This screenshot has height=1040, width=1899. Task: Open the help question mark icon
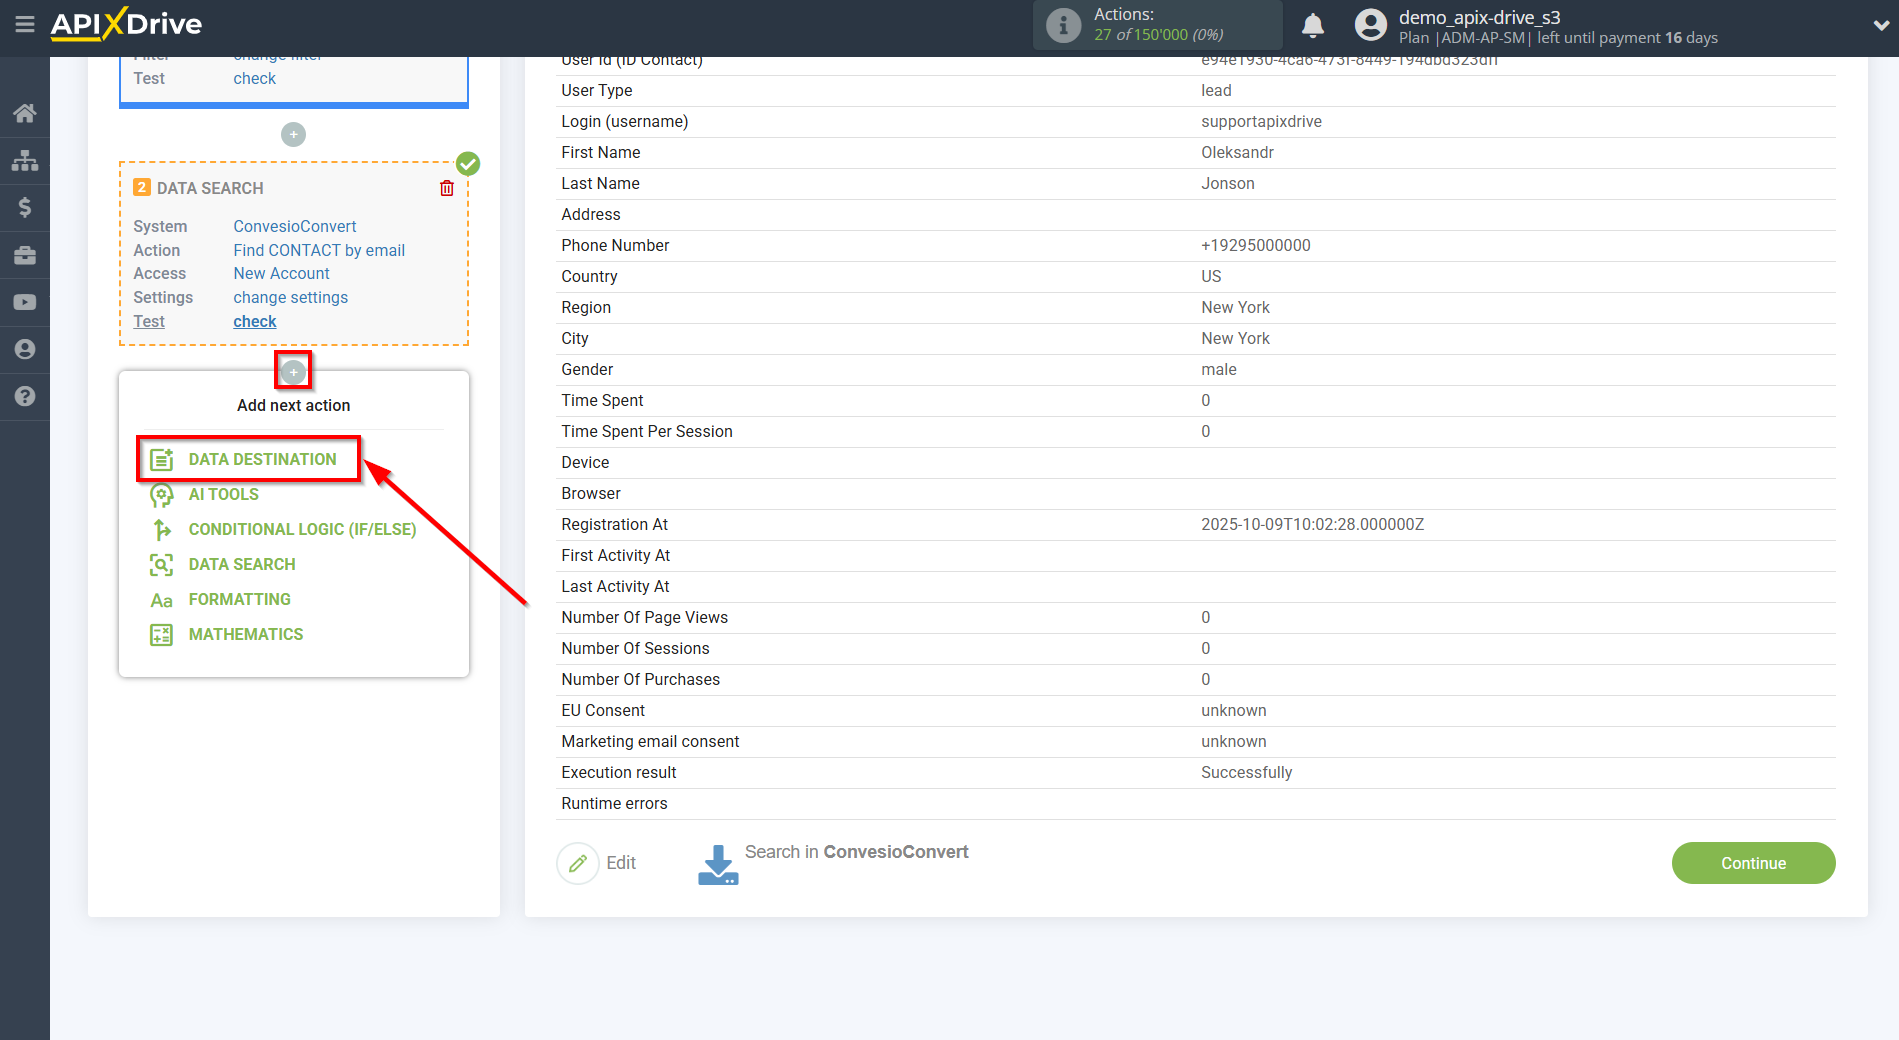[25, 397]
